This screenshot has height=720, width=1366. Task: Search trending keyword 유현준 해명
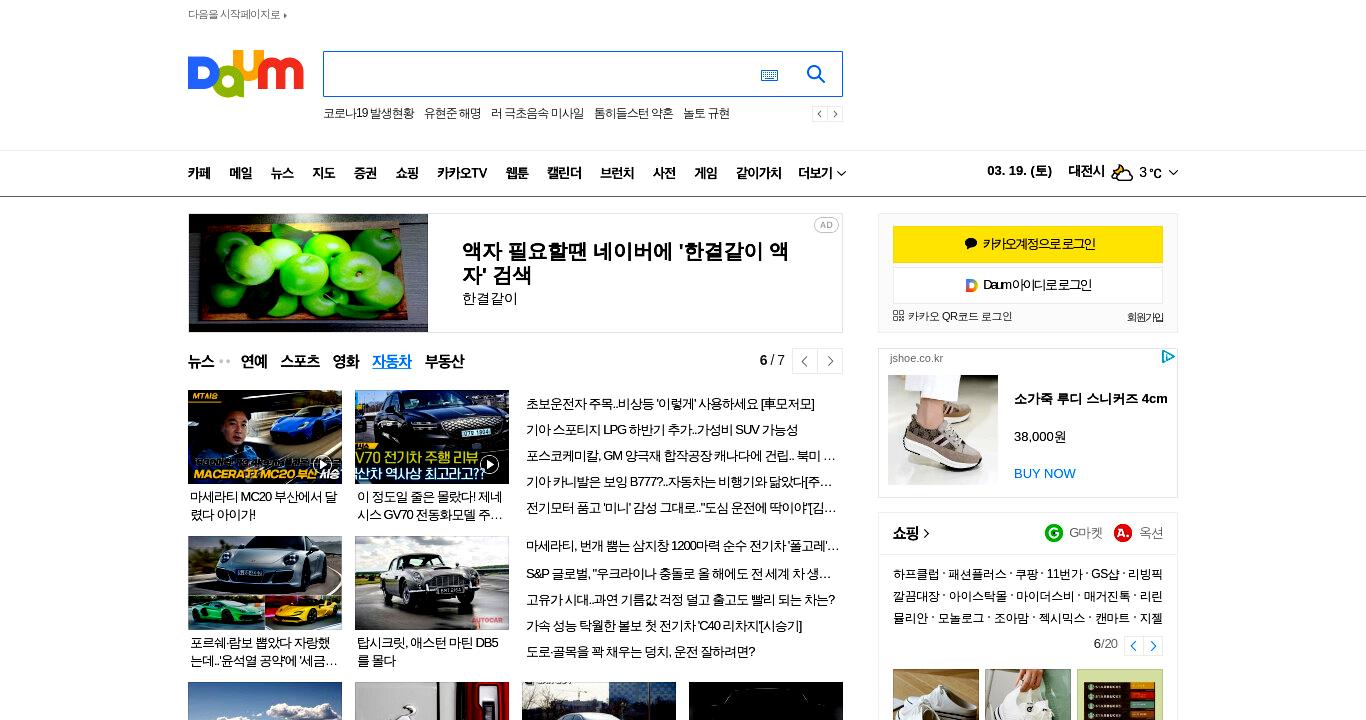(x=452, y=114)
